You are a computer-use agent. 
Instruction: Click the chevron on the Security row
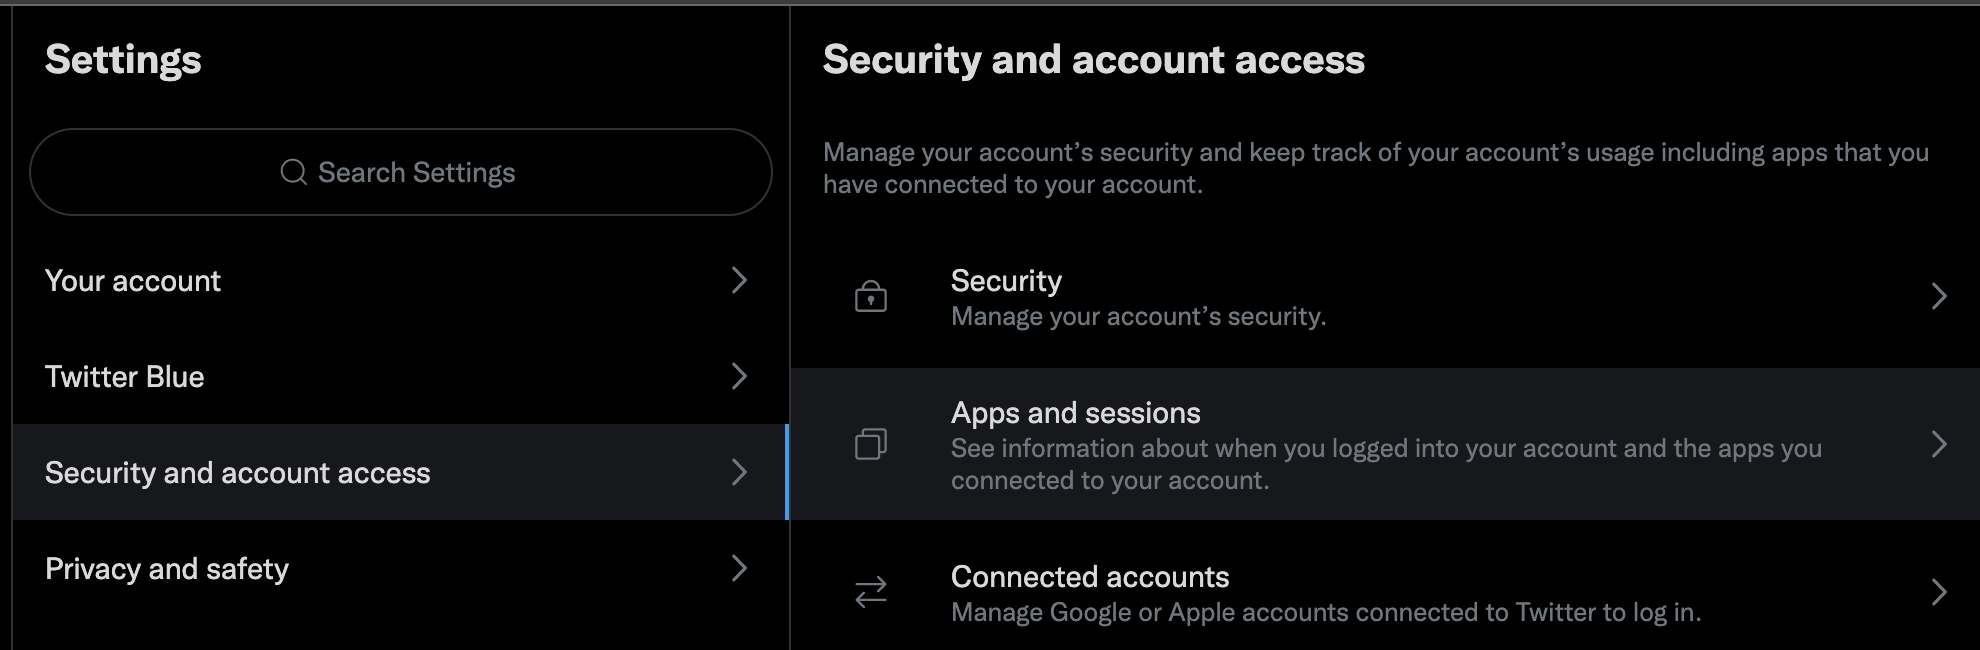point(1939,296)
